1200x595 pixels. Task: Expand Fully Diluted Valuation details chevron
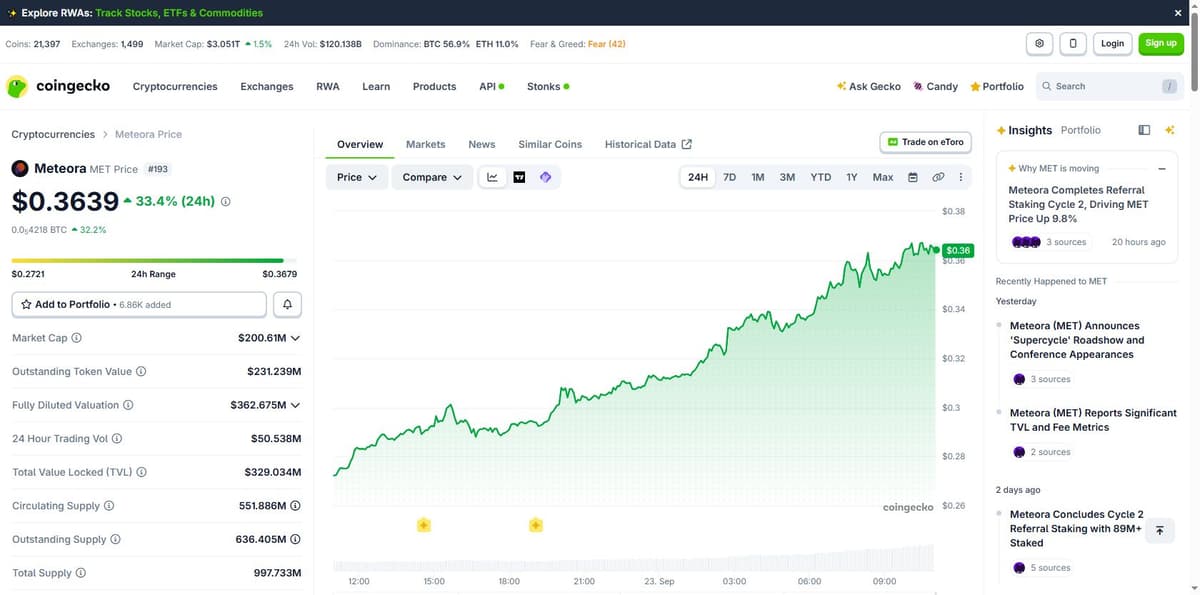pos(295,405)
